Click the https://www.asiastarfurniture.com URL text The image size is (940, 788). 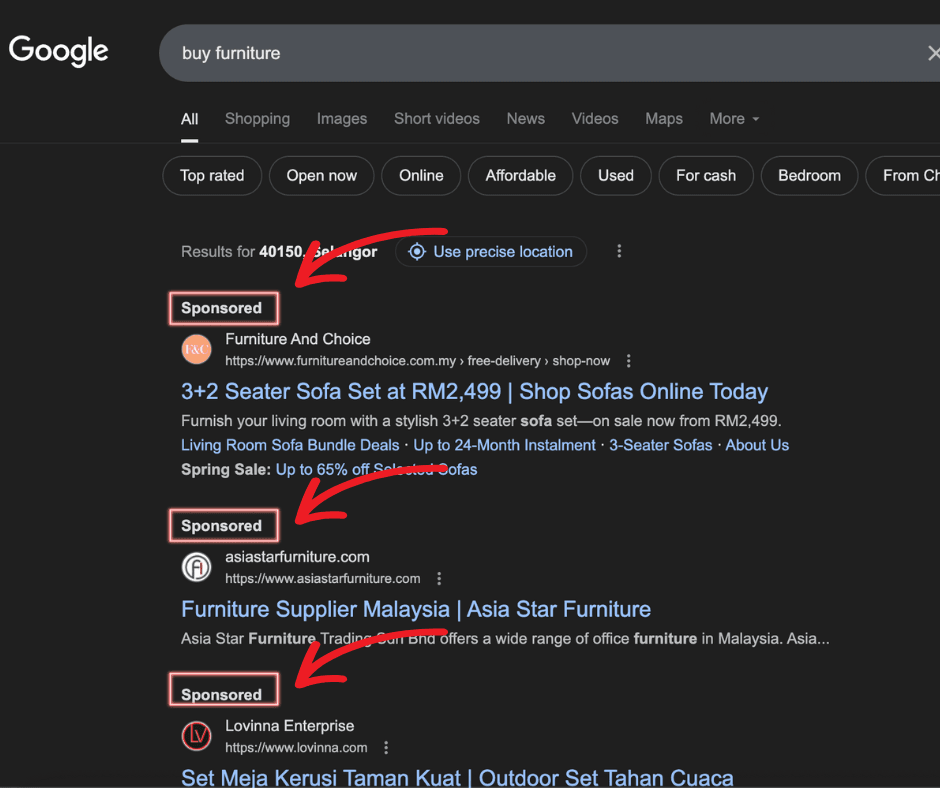pyautogui.click(x=323, y=579)
